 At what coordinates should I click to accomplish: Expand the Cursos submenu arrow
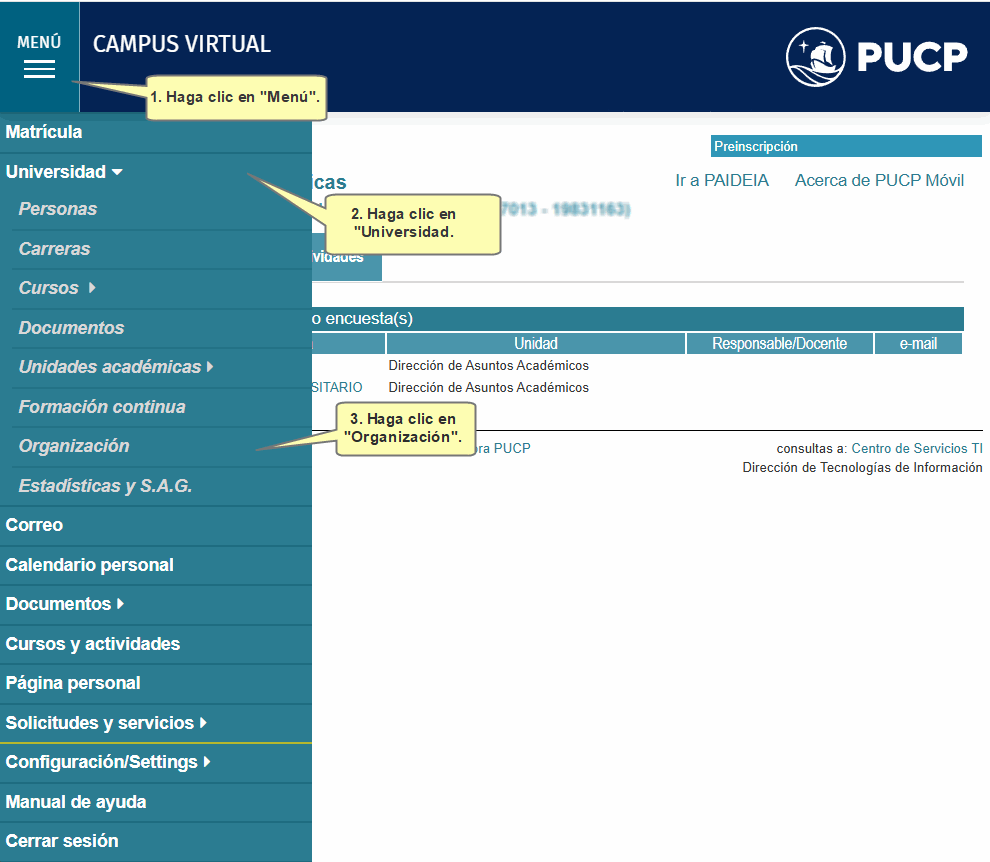click(x=92, y=288)
